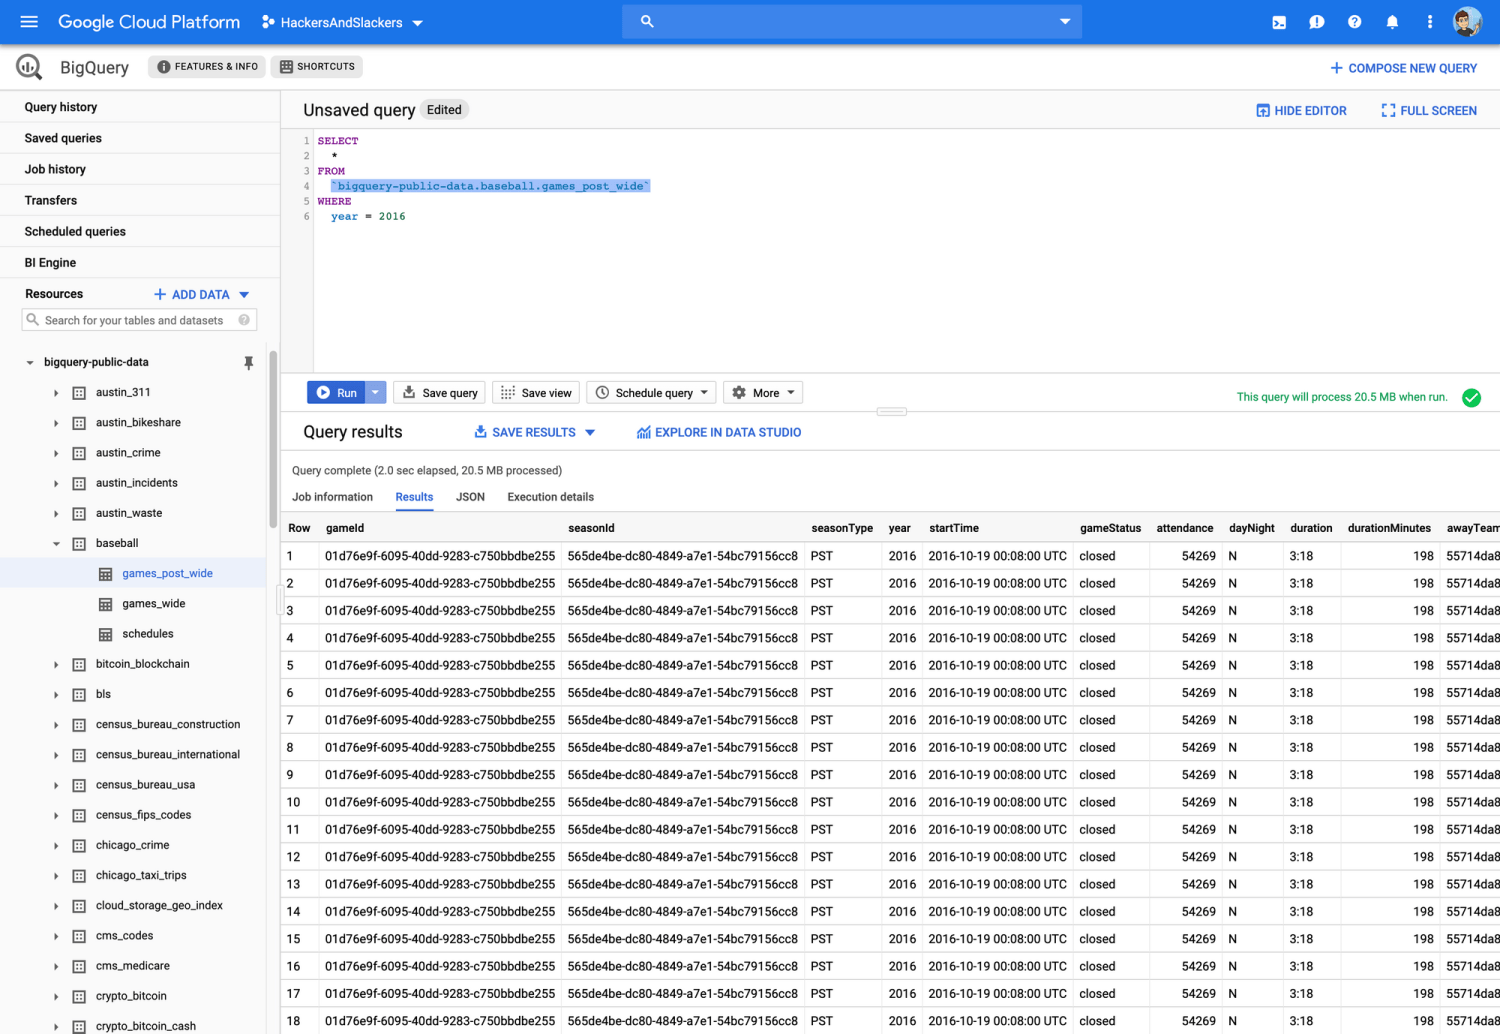Switch to Job information tab

[x=332, y=497]
